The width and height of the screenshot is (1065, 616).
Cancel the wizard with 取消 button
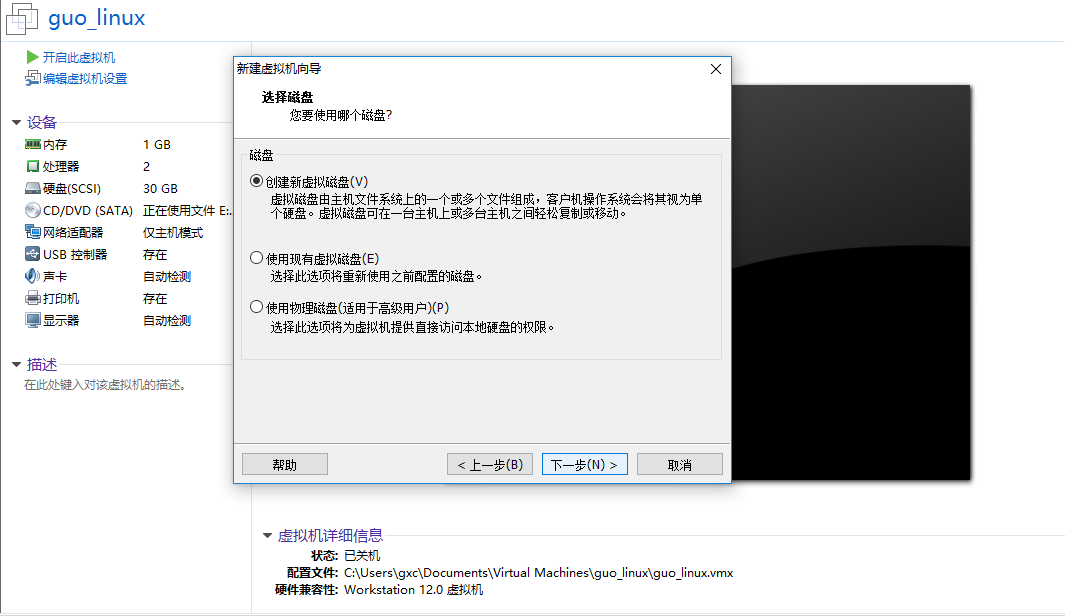point(679,465)
